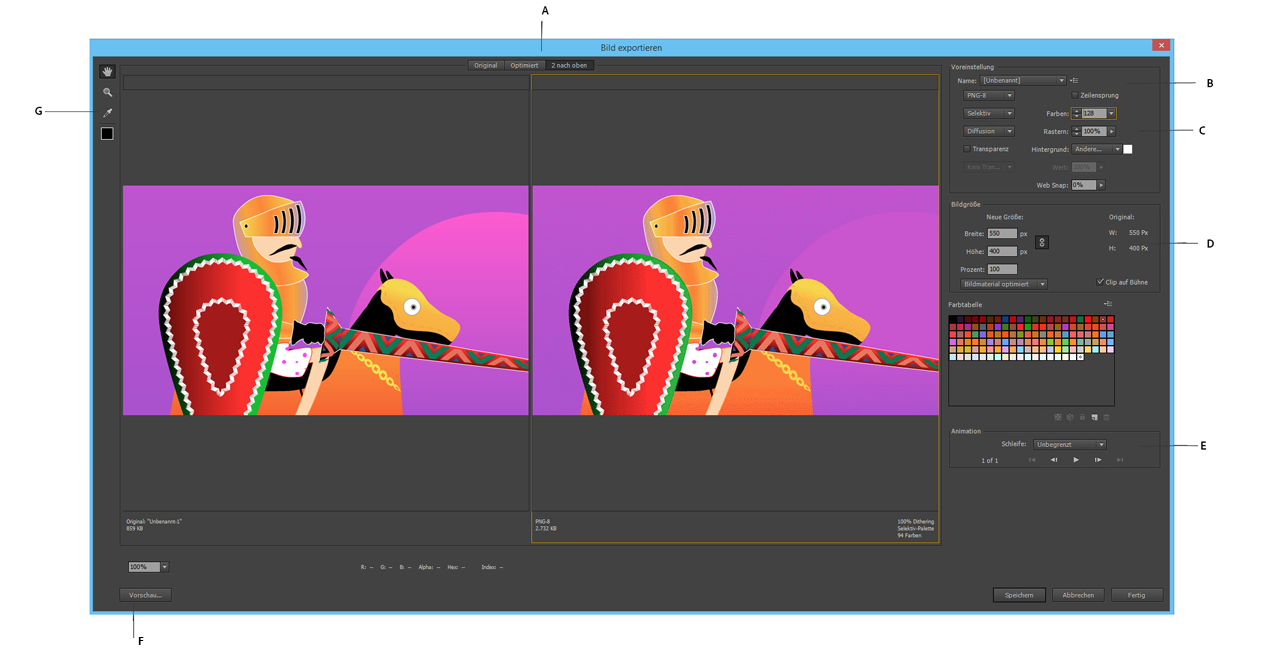Screen dimensions: 1280x651
Task: Open the Farbtabelle panel menu icon
Action: click(x=1108, y=304)
